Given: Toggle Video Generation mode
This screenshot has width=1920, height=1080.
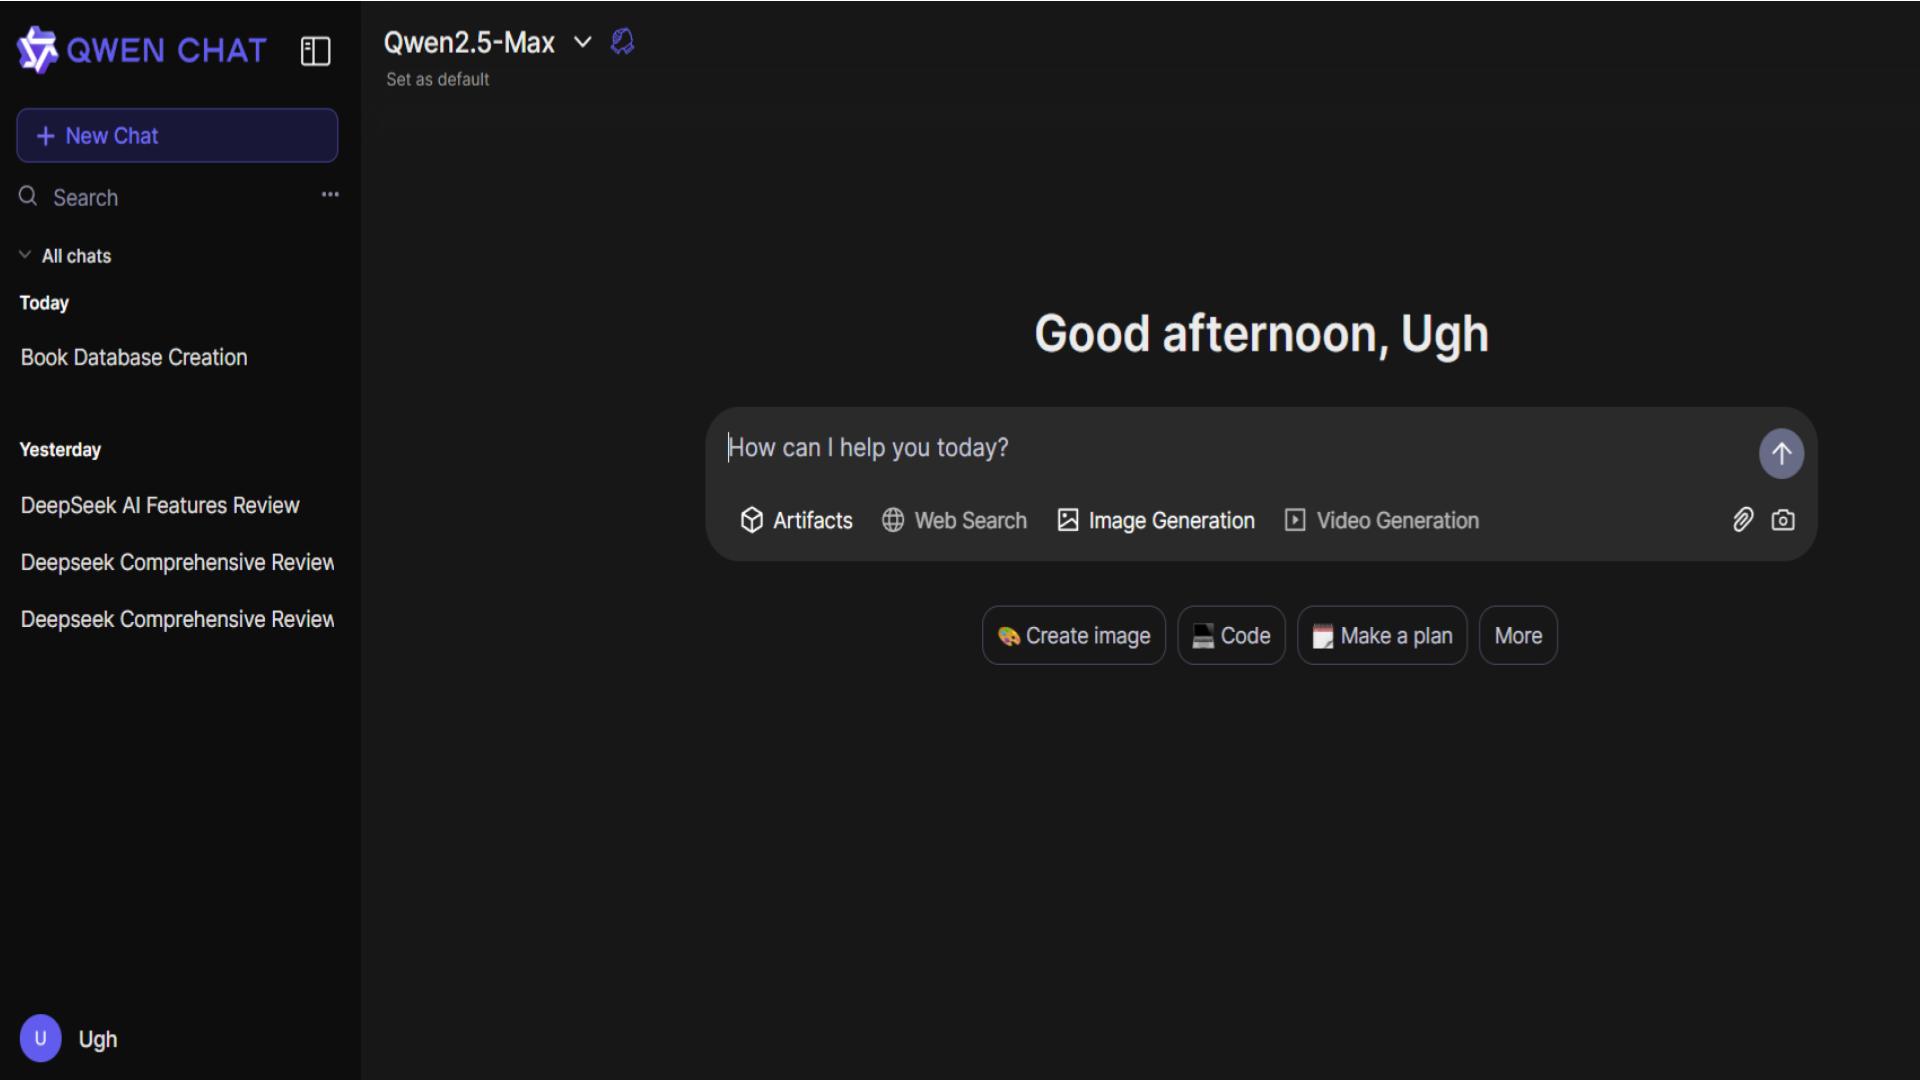Looking at the screenshot, I should pos(1382,520).
